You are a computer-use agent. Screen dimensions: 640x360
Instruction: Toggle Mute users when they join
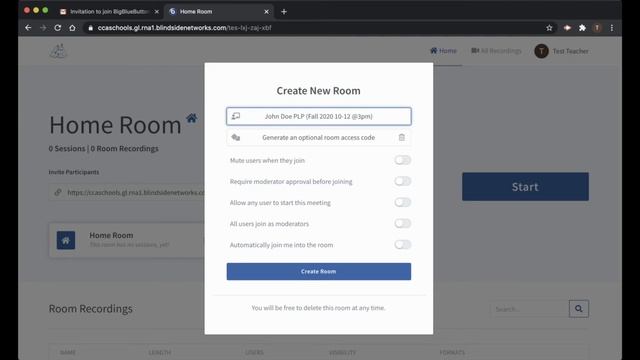402,160
